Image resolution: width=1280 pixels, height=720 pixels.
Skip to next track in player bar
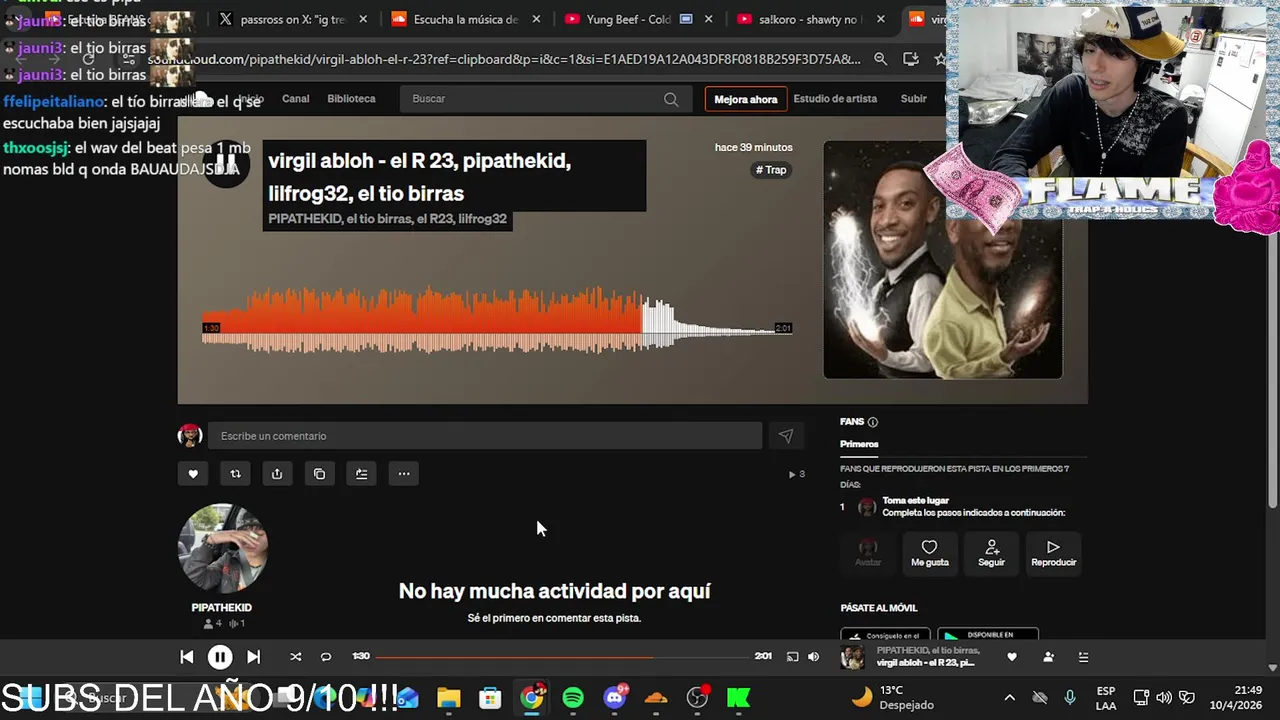(x=254, y=657)
